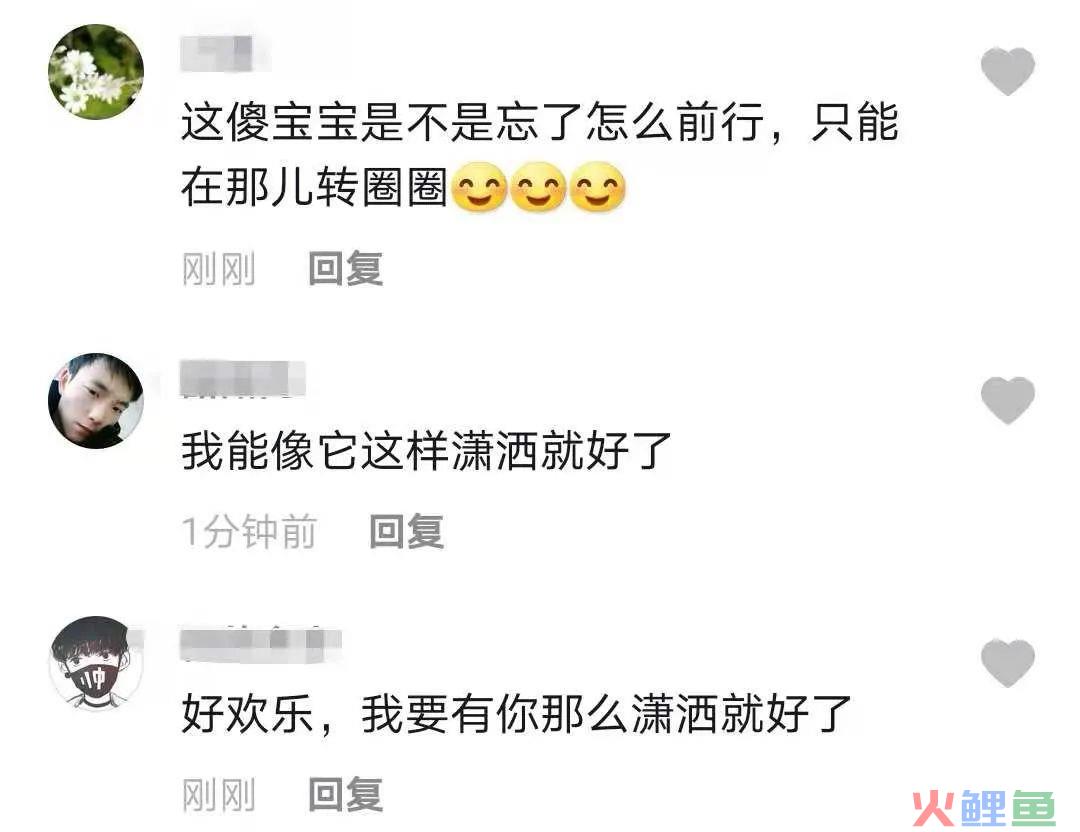Image resolution: width=1080 pixels, height=832 pixels.
Task: Click the 刚刚 timestamp under first comment
Action: (x=218, y=269)
